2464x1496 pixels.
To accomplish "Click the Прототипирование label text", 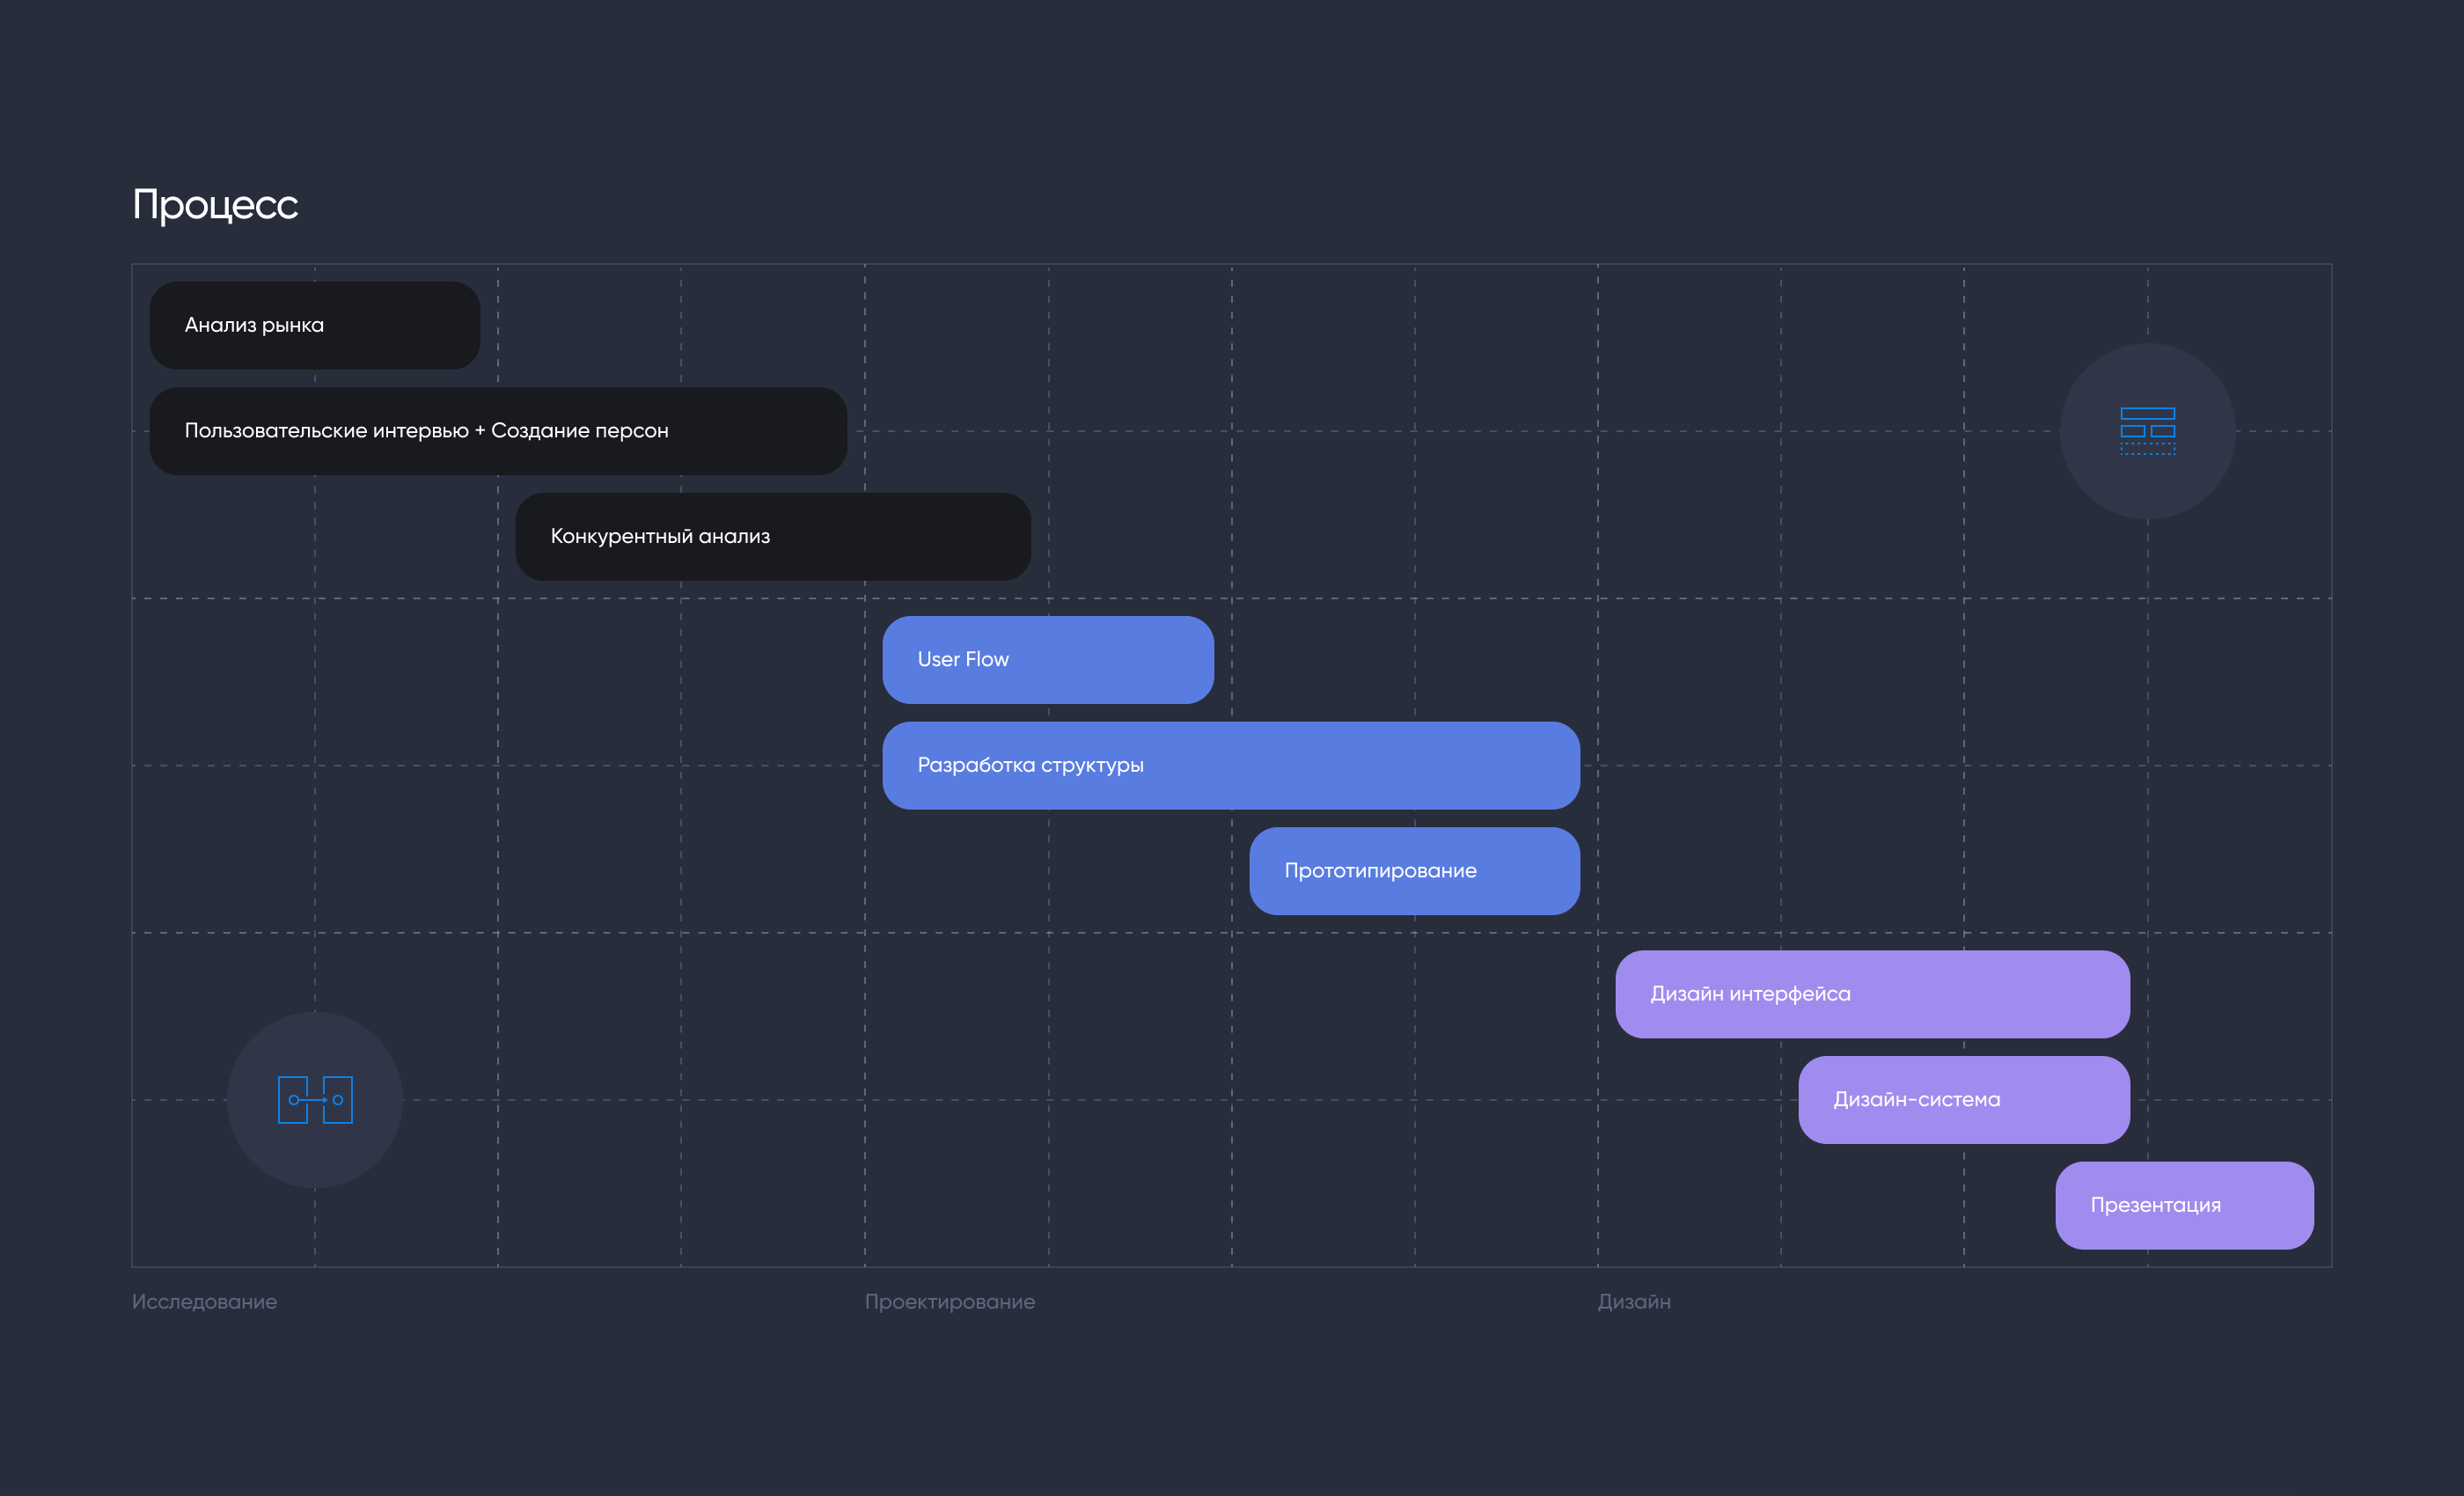I will (1380, 871).
